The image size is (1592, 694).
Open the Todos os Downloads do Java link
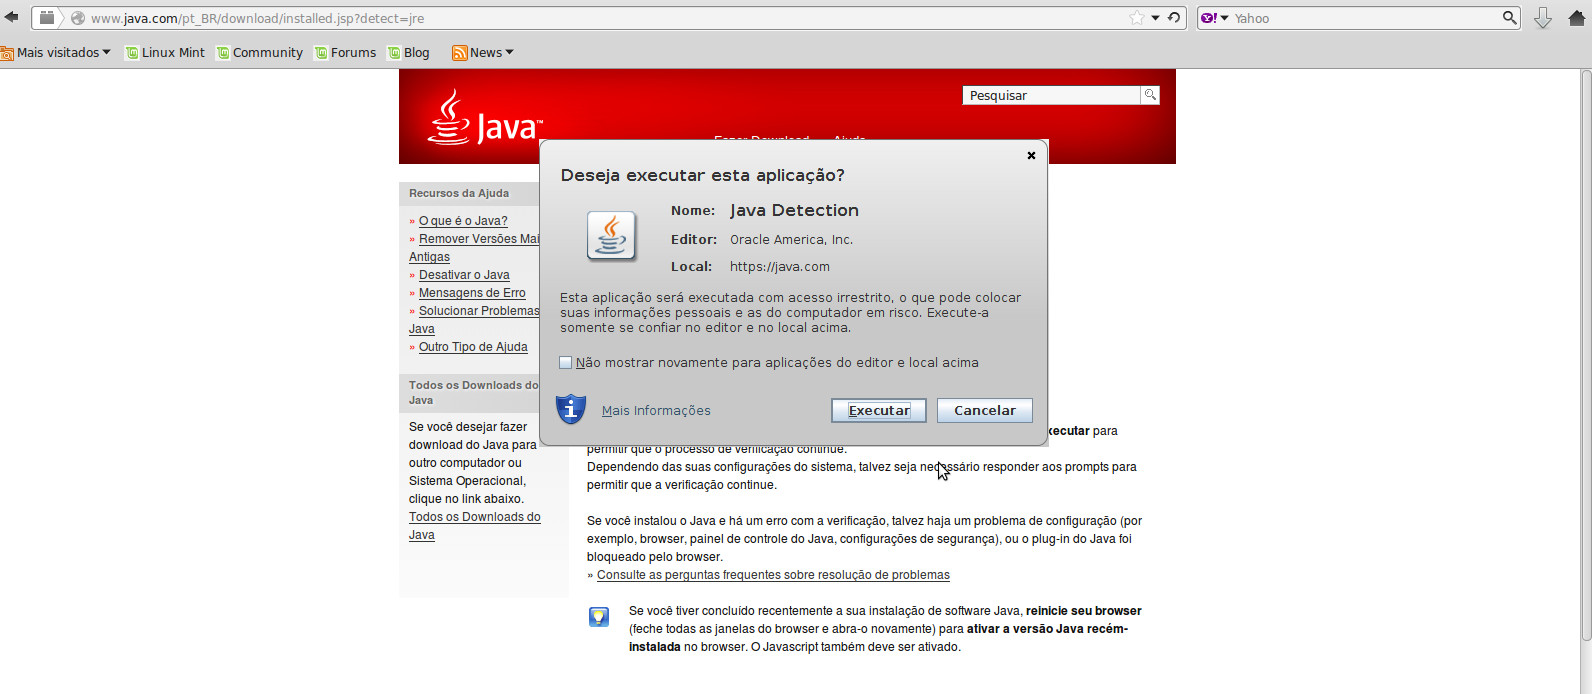coord(475,526)
